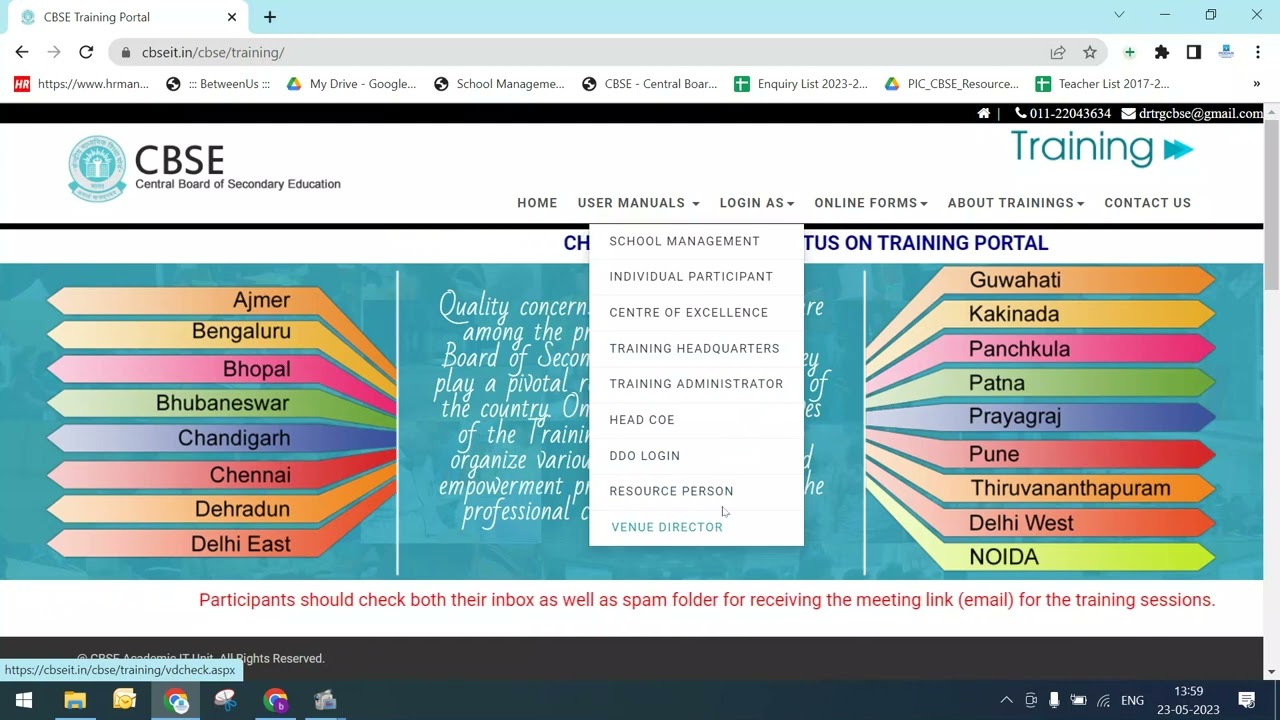This screenshot has height=720, width=1280.
Task: Open File Explorer from the taskbar
Action: pos(75,700)
